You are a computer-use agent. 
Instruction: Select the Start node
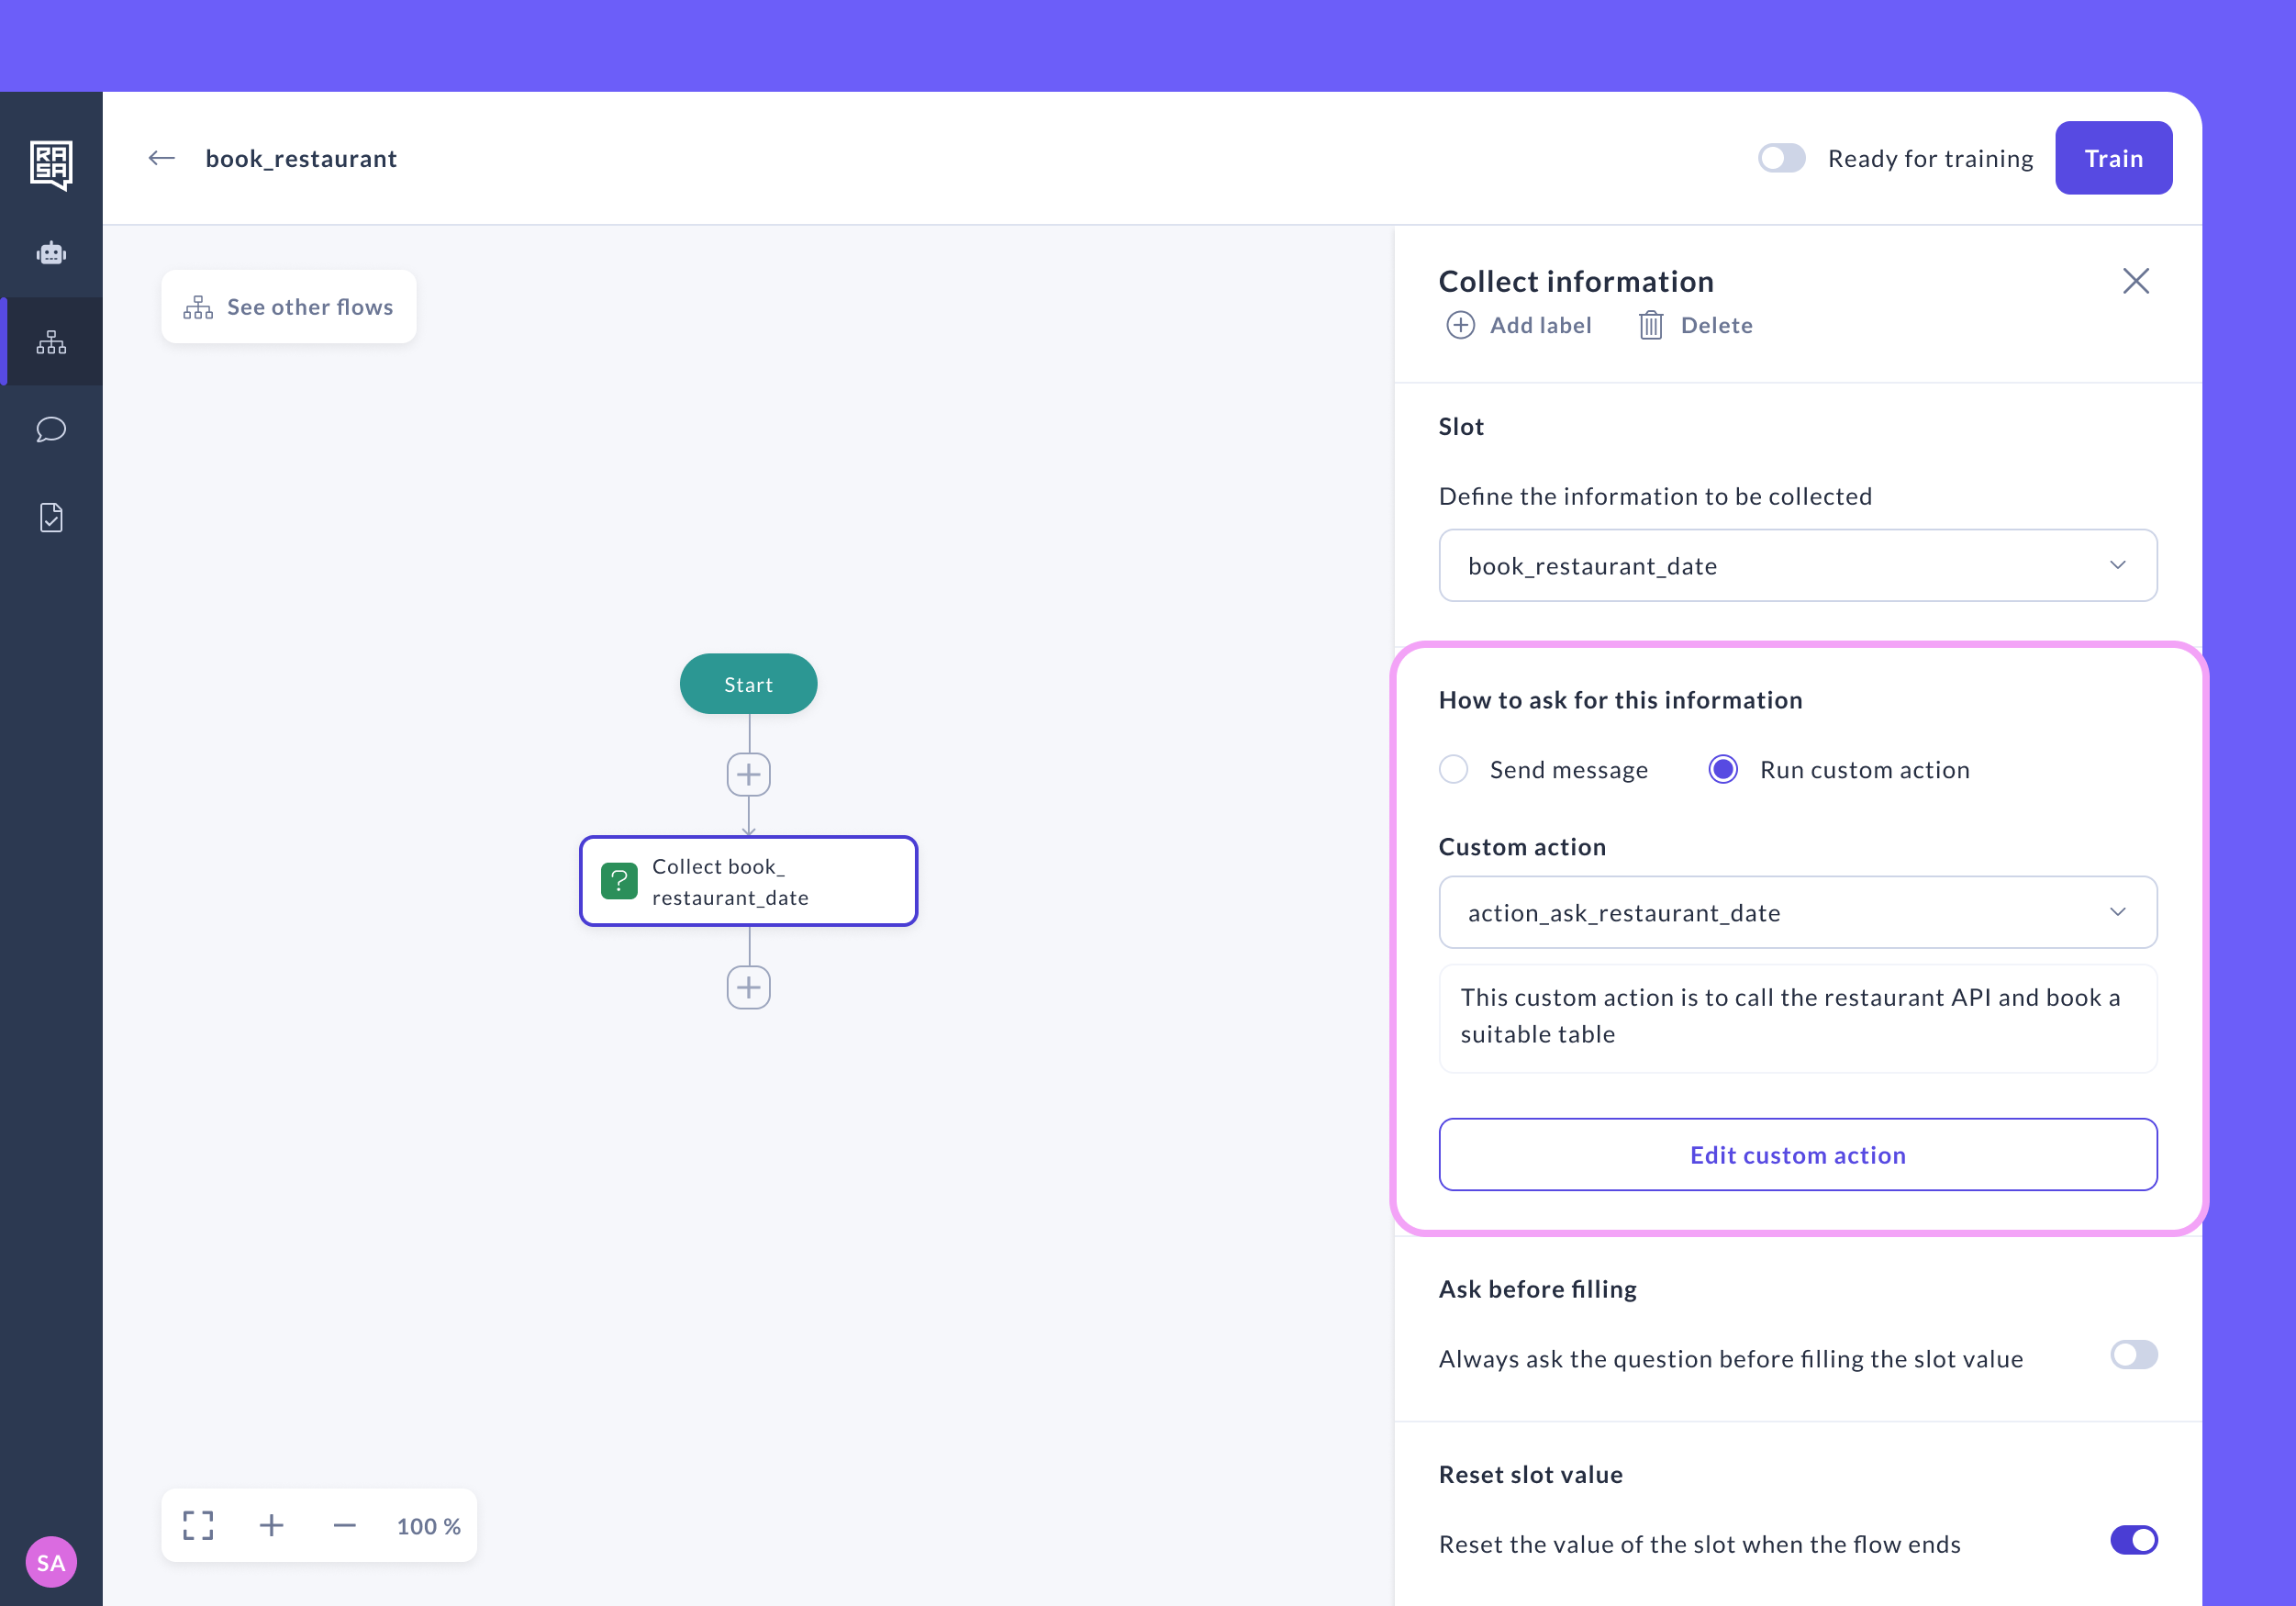tap(748, 684)
